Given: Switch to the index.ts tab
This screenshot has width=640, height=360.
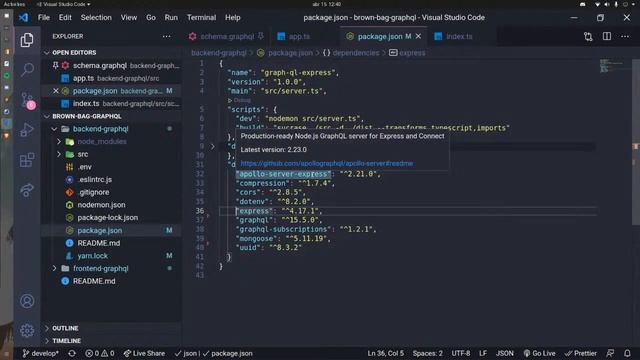Looking at the screenshot, I should point(459,36).
